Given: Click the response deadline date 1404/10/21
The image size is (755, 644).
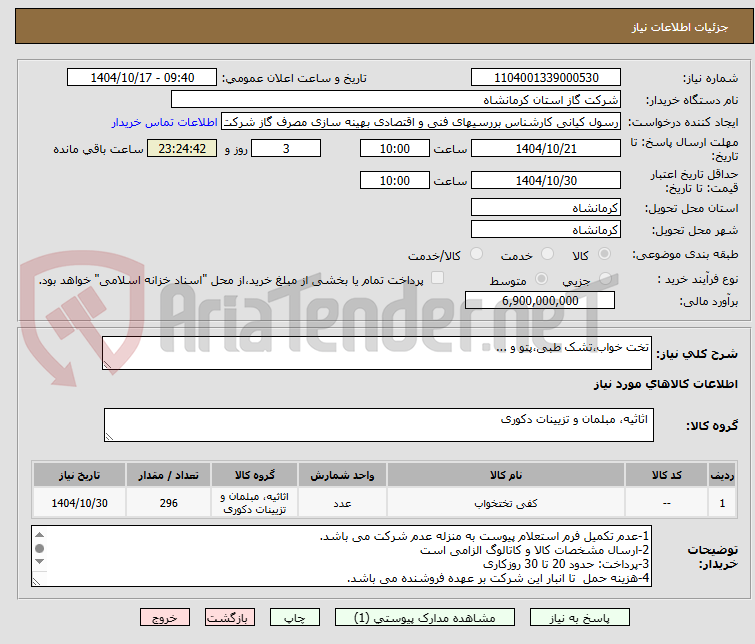Looking at the screenshot, I should (x=546, y=148).
